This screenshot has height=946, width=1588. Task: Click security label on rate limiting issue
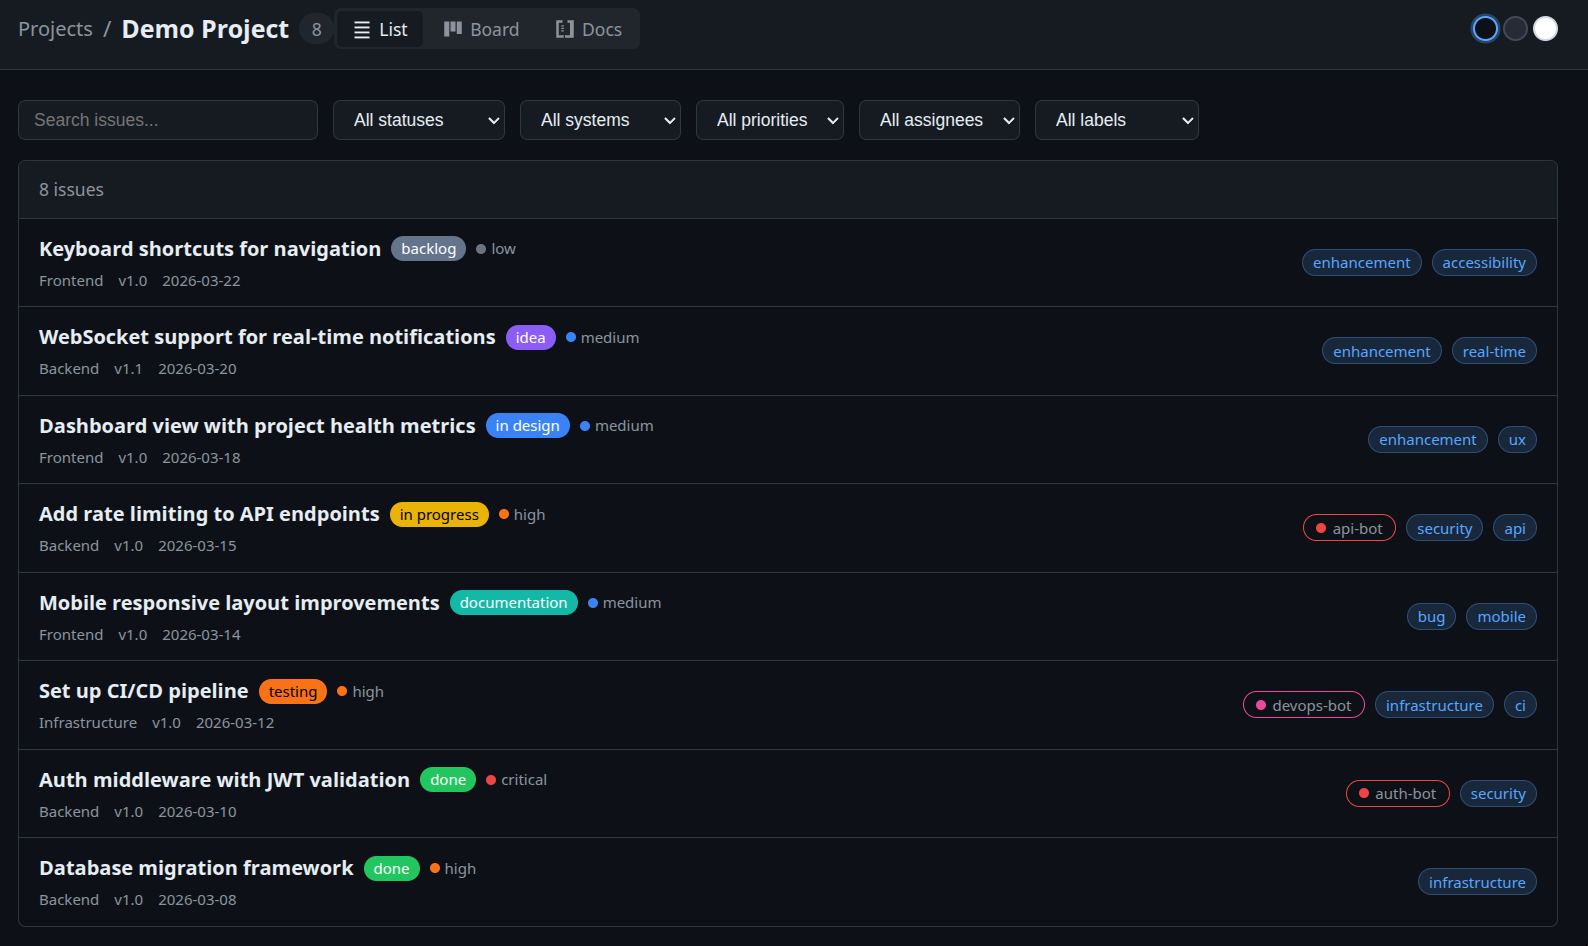(1444, 529)
